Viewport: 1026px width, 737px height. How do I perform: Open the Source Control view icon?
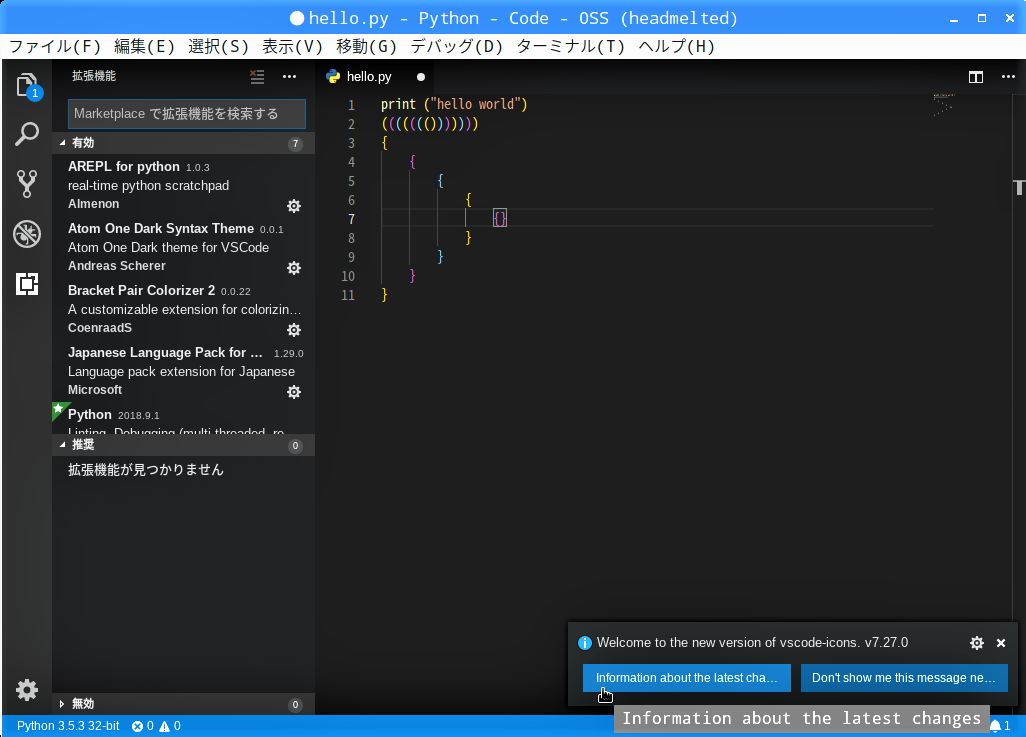[x=27, y=184]
